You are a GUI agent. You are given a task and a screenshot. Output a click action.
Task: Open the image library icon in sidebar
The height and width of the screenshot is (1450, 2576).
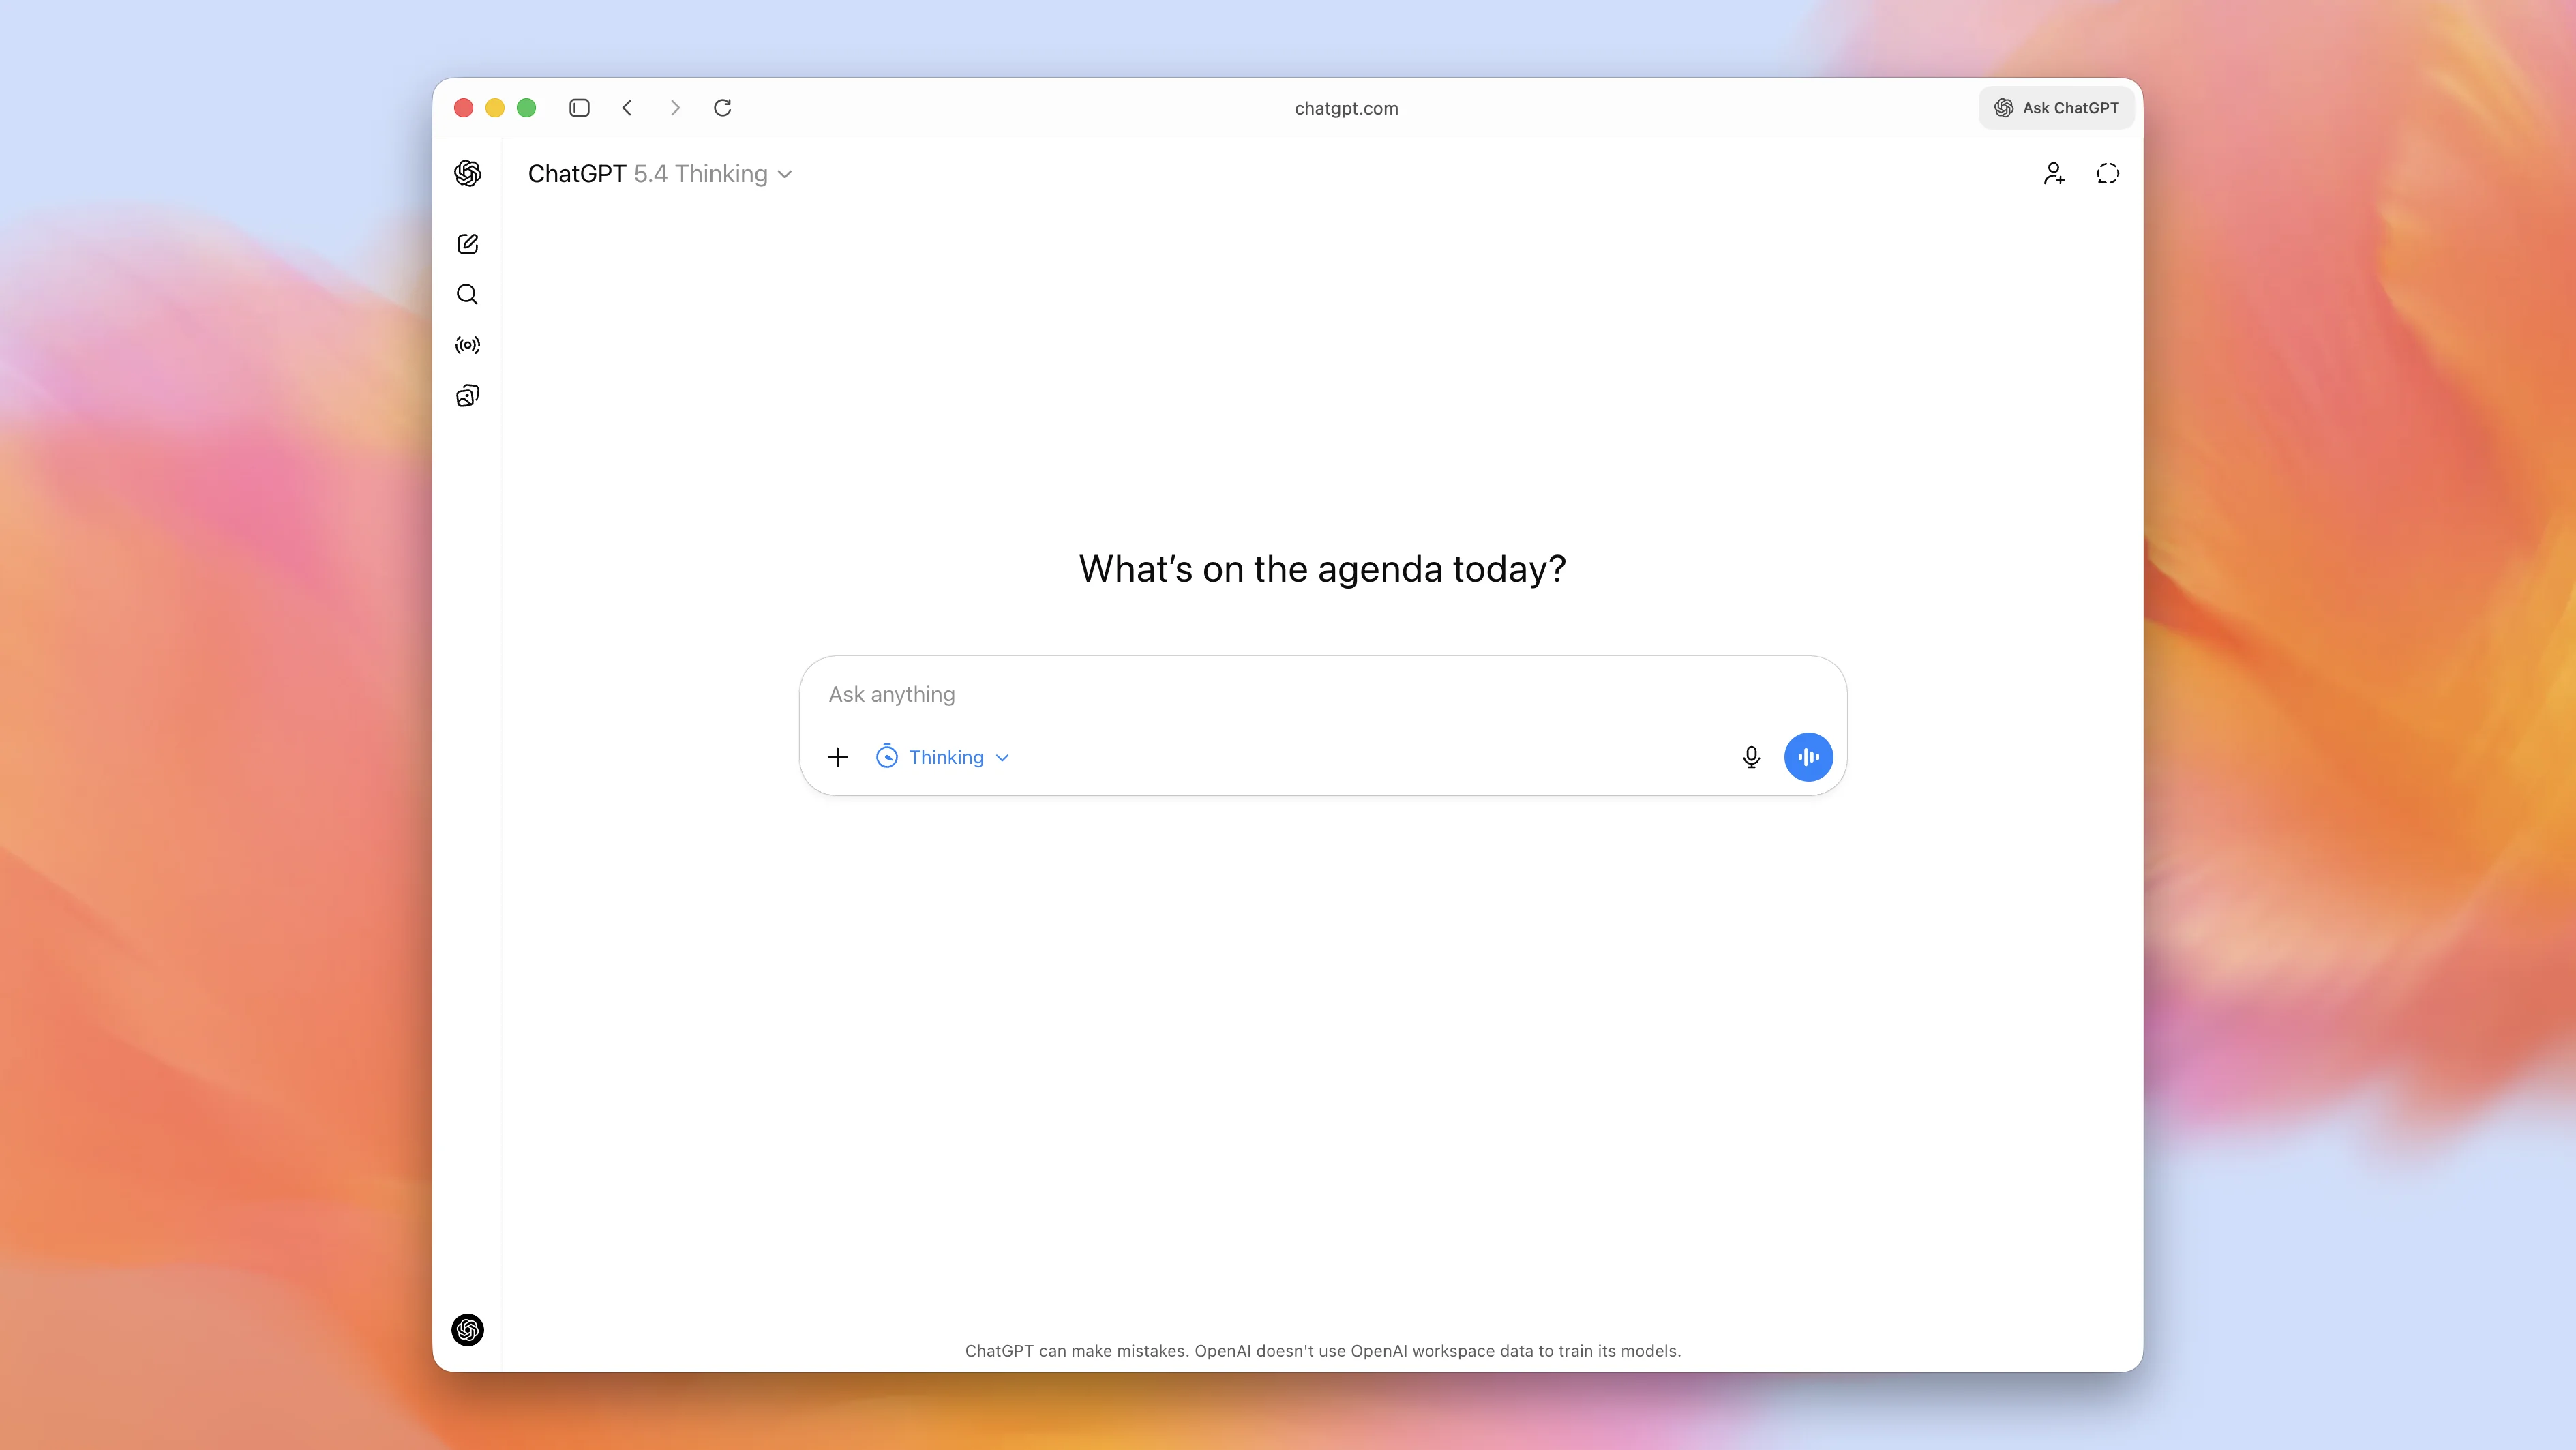coord(467,396)
